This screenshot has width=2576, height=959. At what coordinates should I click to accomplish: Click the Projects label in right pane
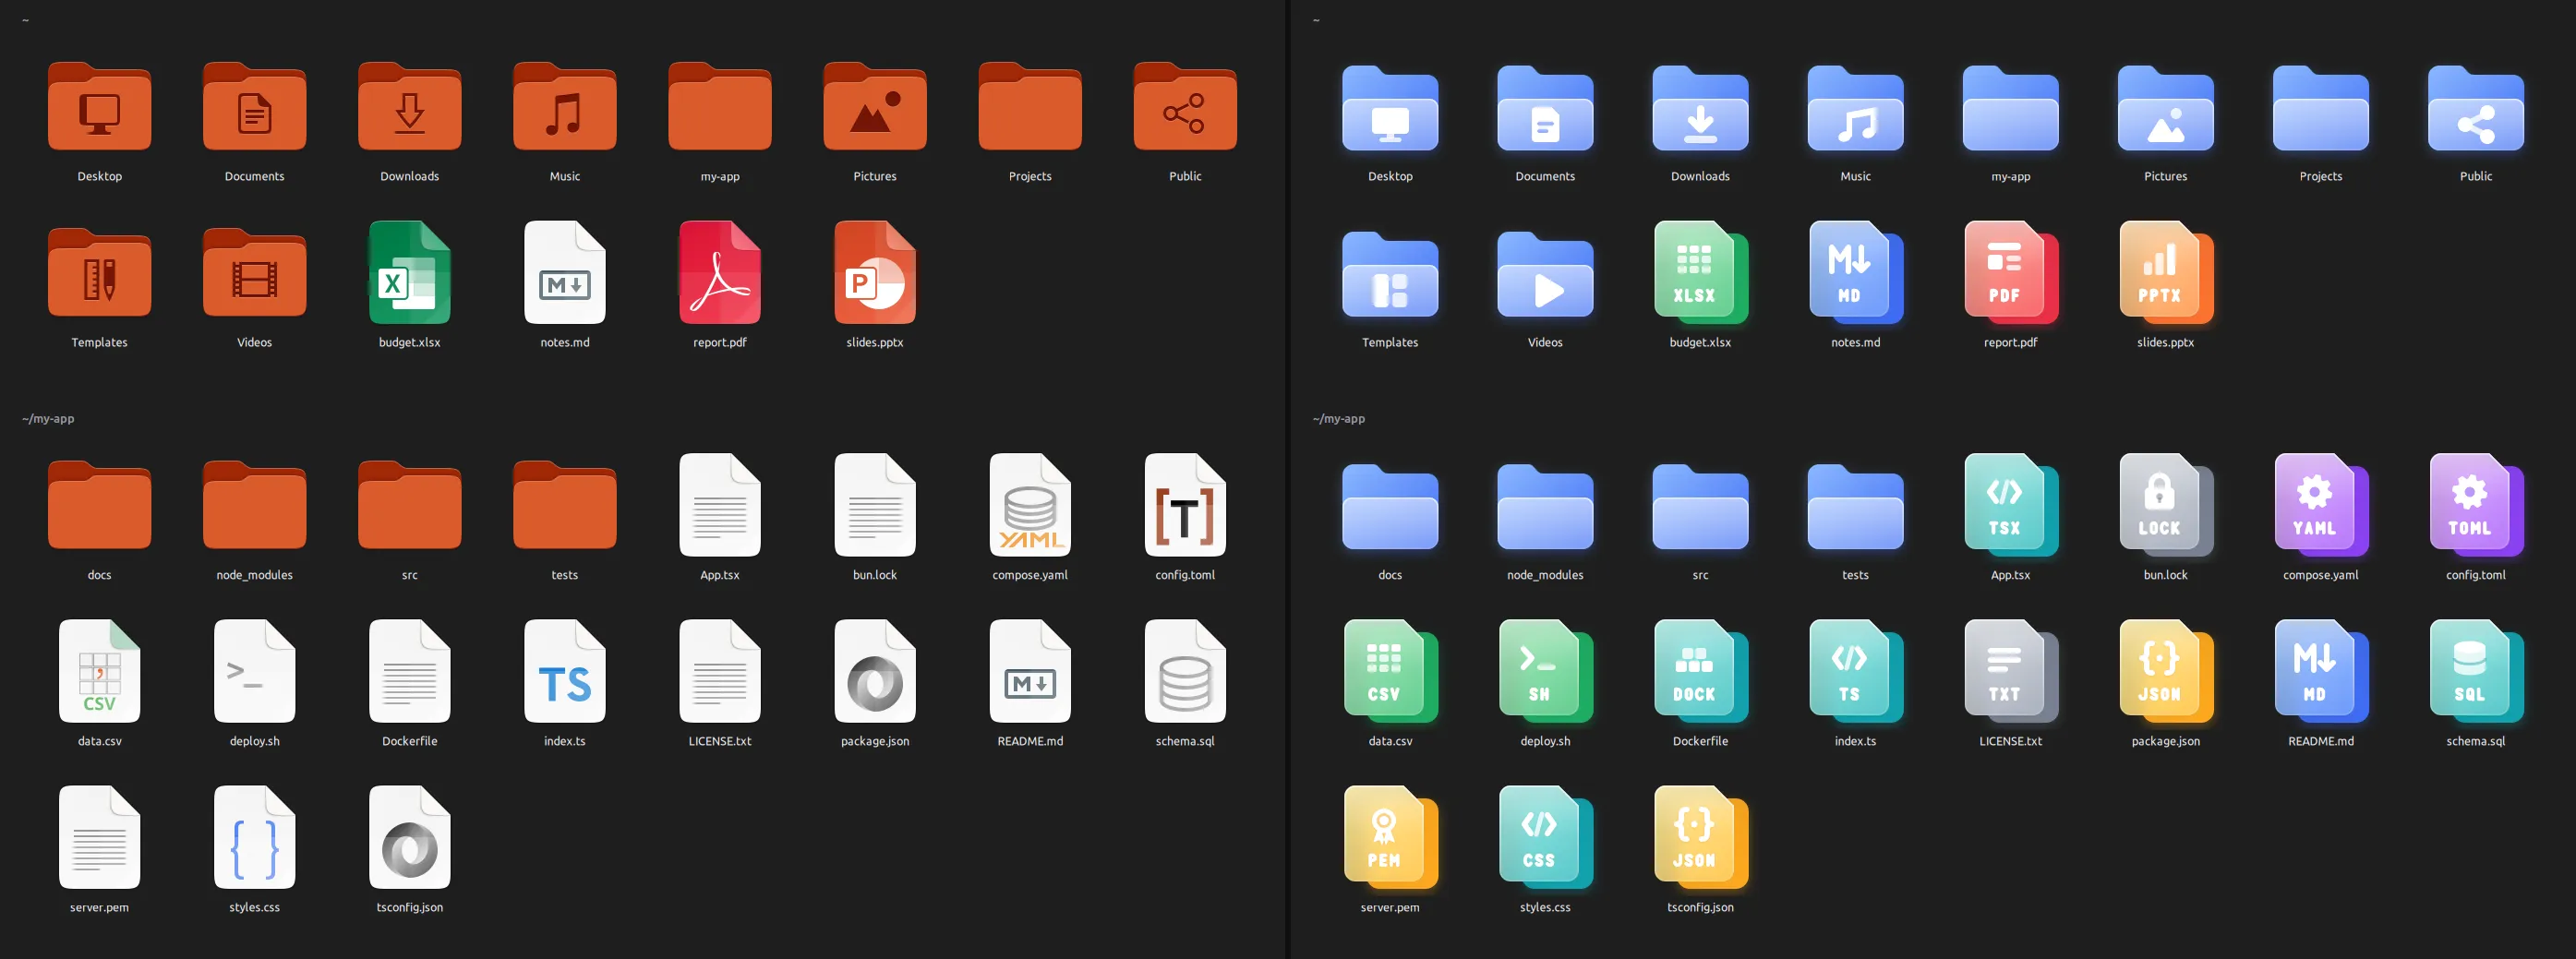pos(2320,176)
